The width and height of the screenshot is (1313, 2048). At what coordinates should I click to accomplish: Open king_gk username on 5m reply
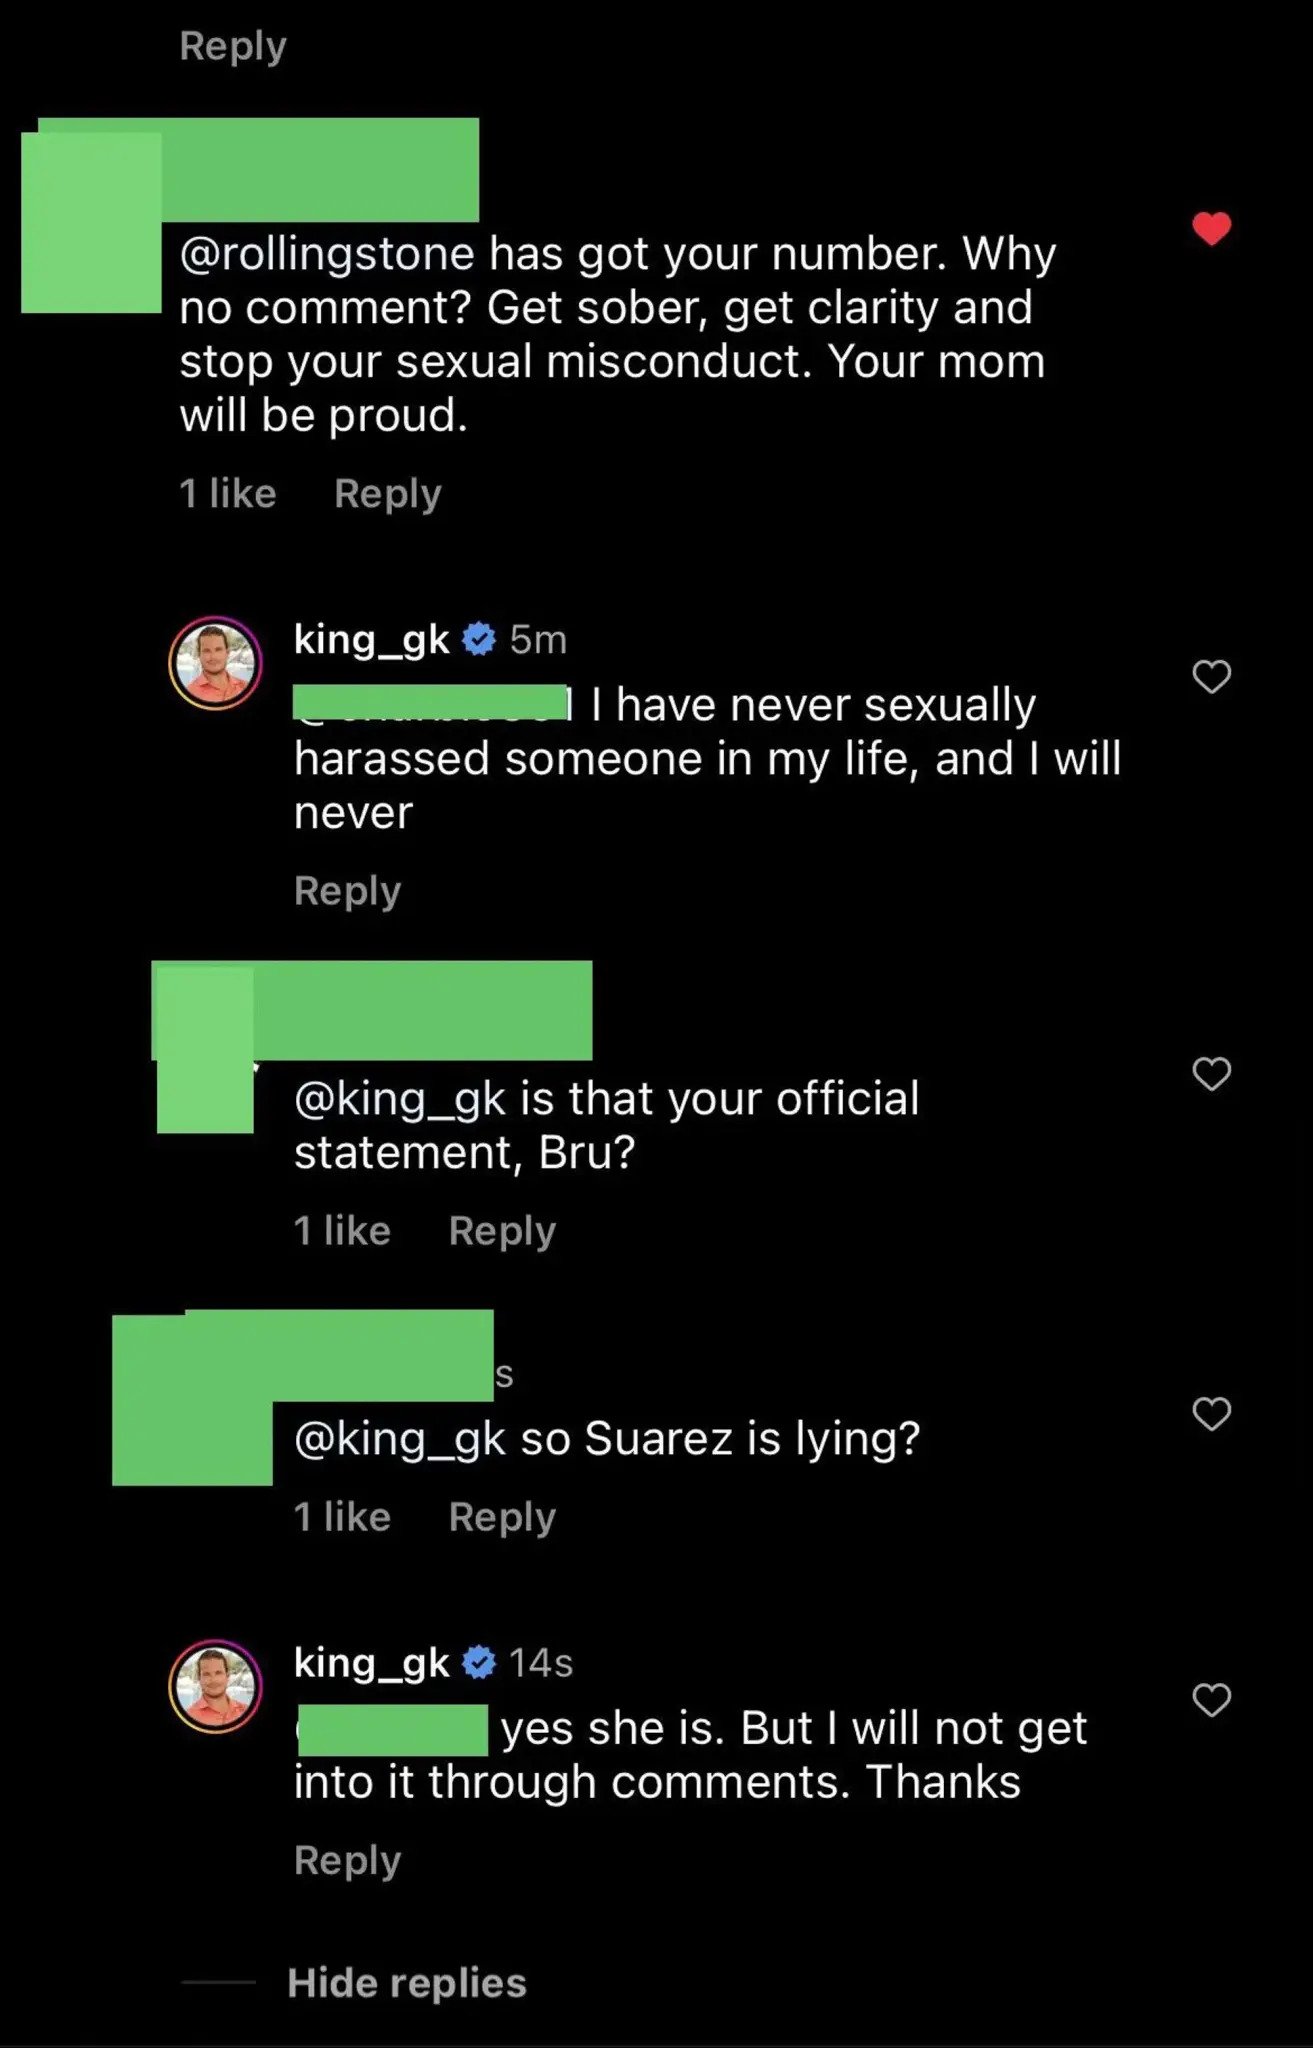point(371,640)
